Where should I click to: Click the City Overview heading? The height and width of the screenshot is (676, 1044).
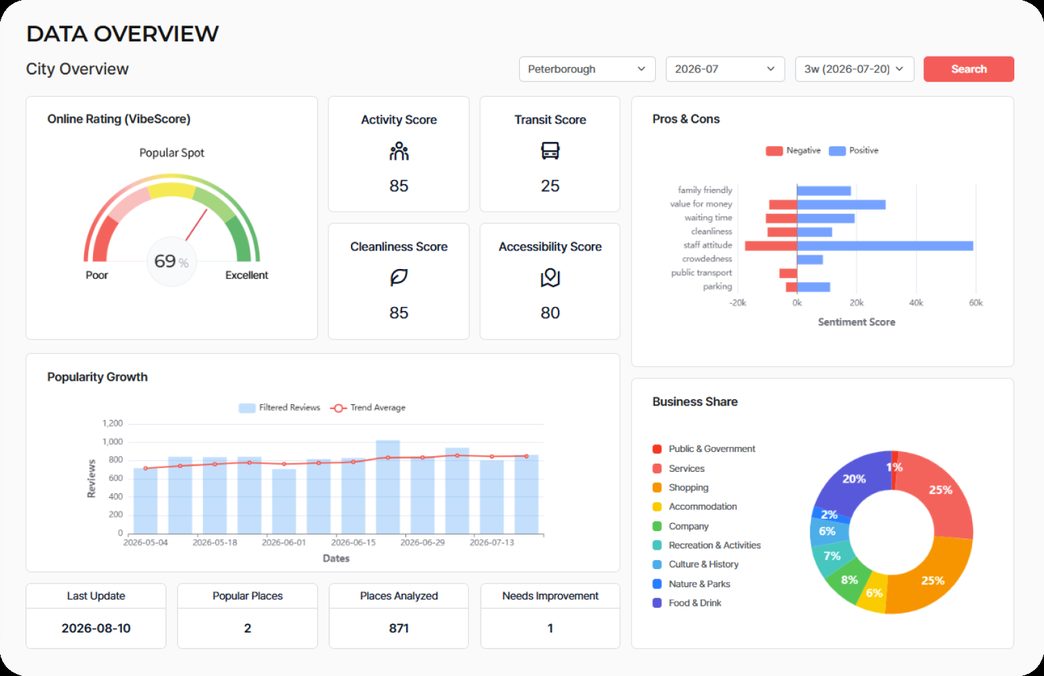(77, 69)
